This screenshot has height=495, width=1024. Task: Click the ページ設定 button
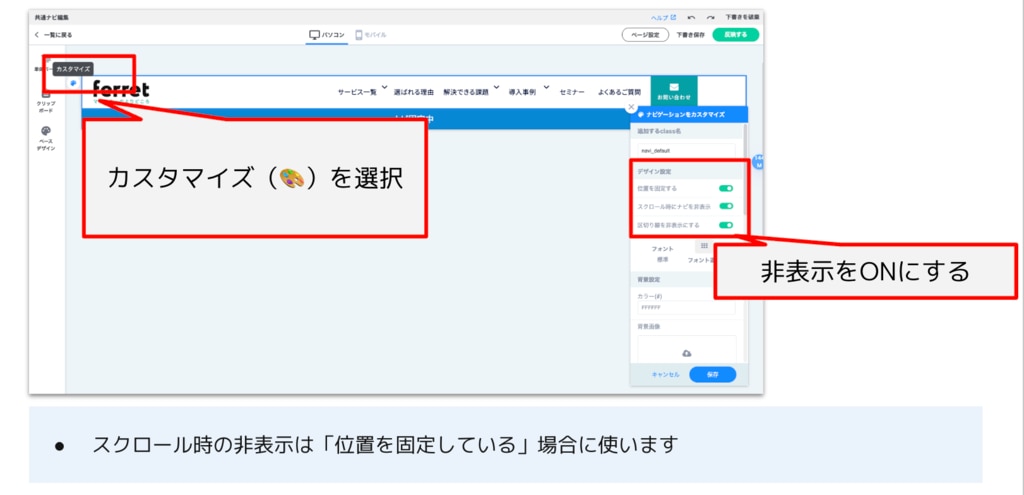[x=645, y=35]
